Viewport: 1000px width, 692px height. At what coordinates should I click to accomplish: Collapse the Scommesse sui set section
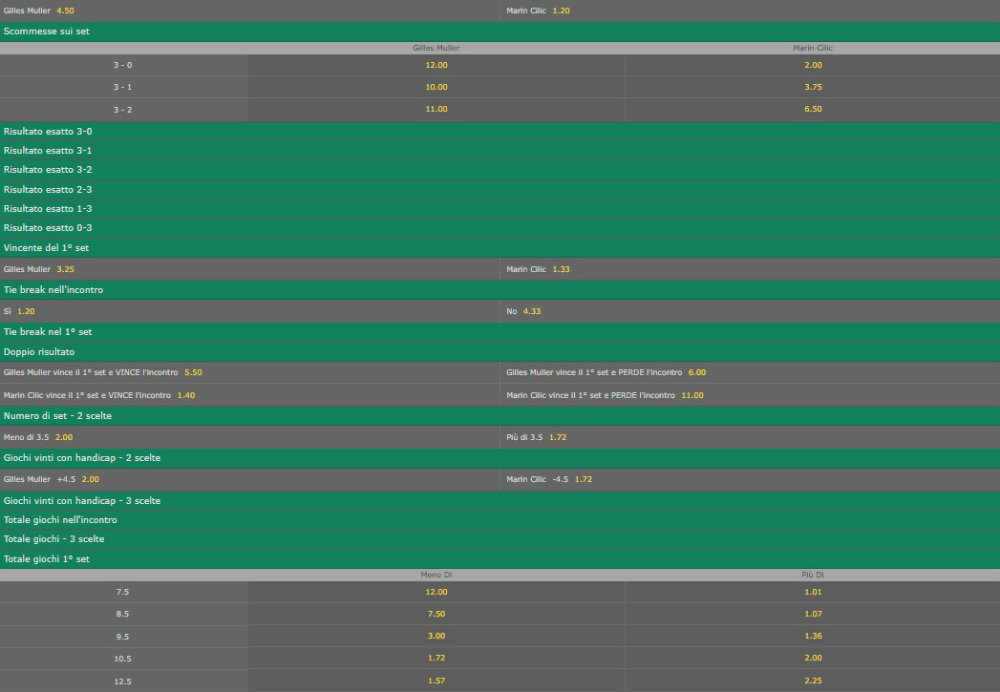[47, 31]
